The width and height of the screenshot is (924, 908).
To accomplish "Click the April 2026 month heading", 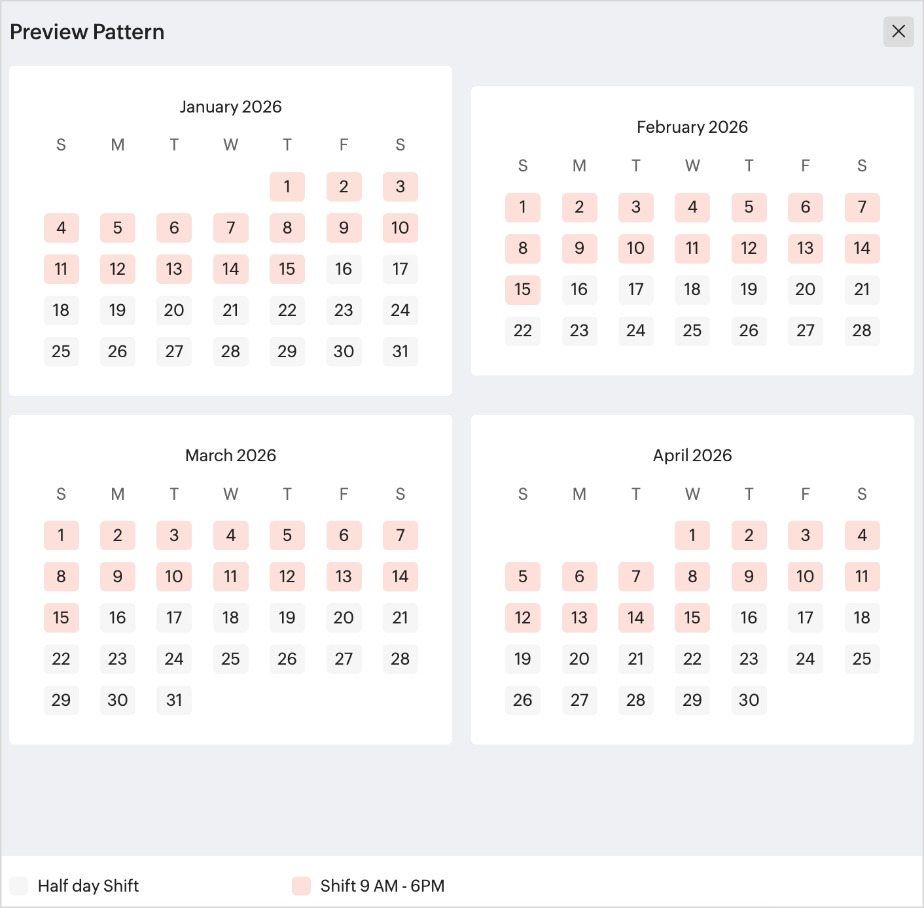I will [692, 455].
